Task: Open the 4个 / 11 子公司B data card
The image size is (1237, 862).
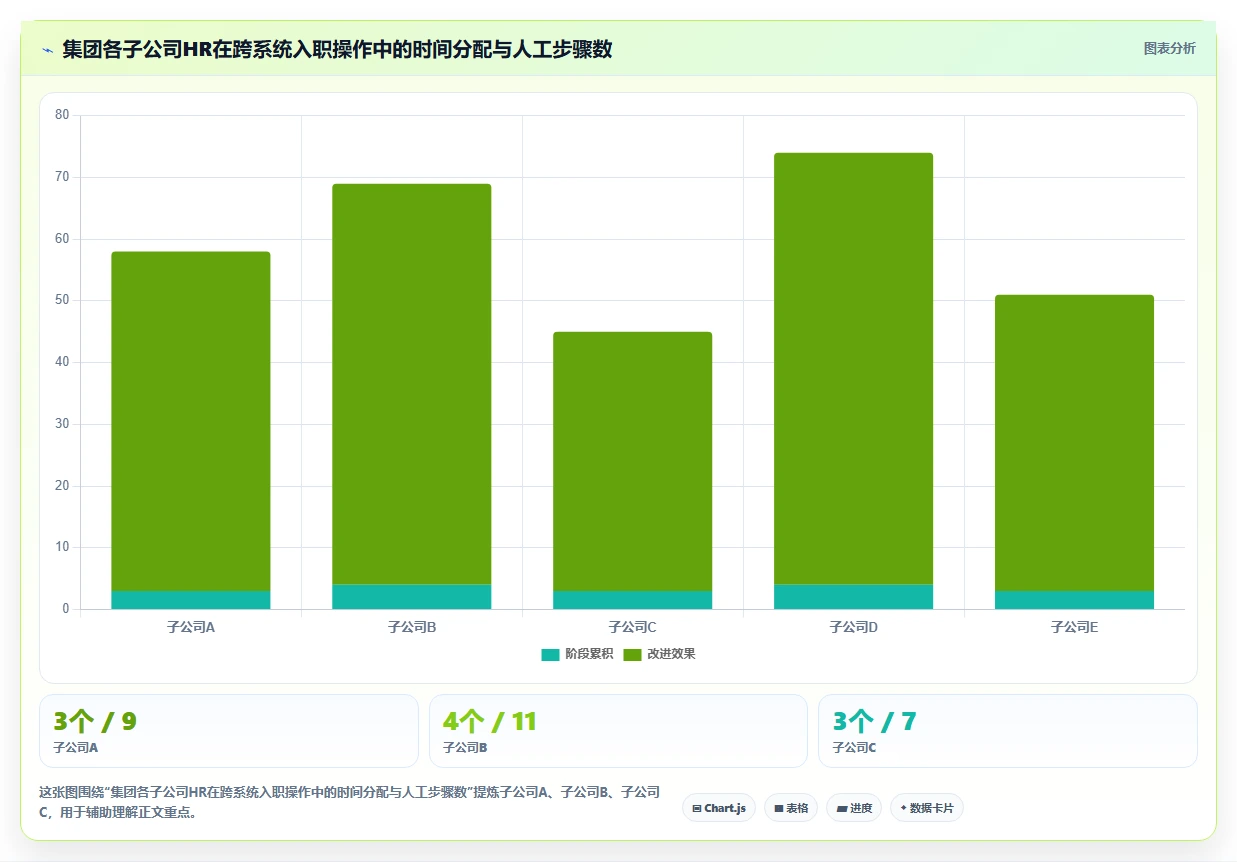Action: 618,731
